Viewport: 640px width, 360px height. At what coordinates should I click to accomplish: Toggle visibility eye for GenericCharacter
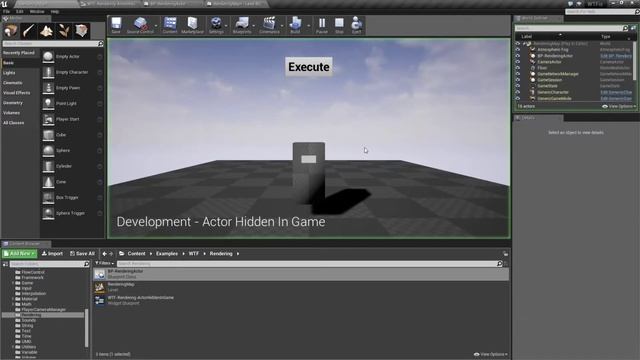tap(518, 92)
